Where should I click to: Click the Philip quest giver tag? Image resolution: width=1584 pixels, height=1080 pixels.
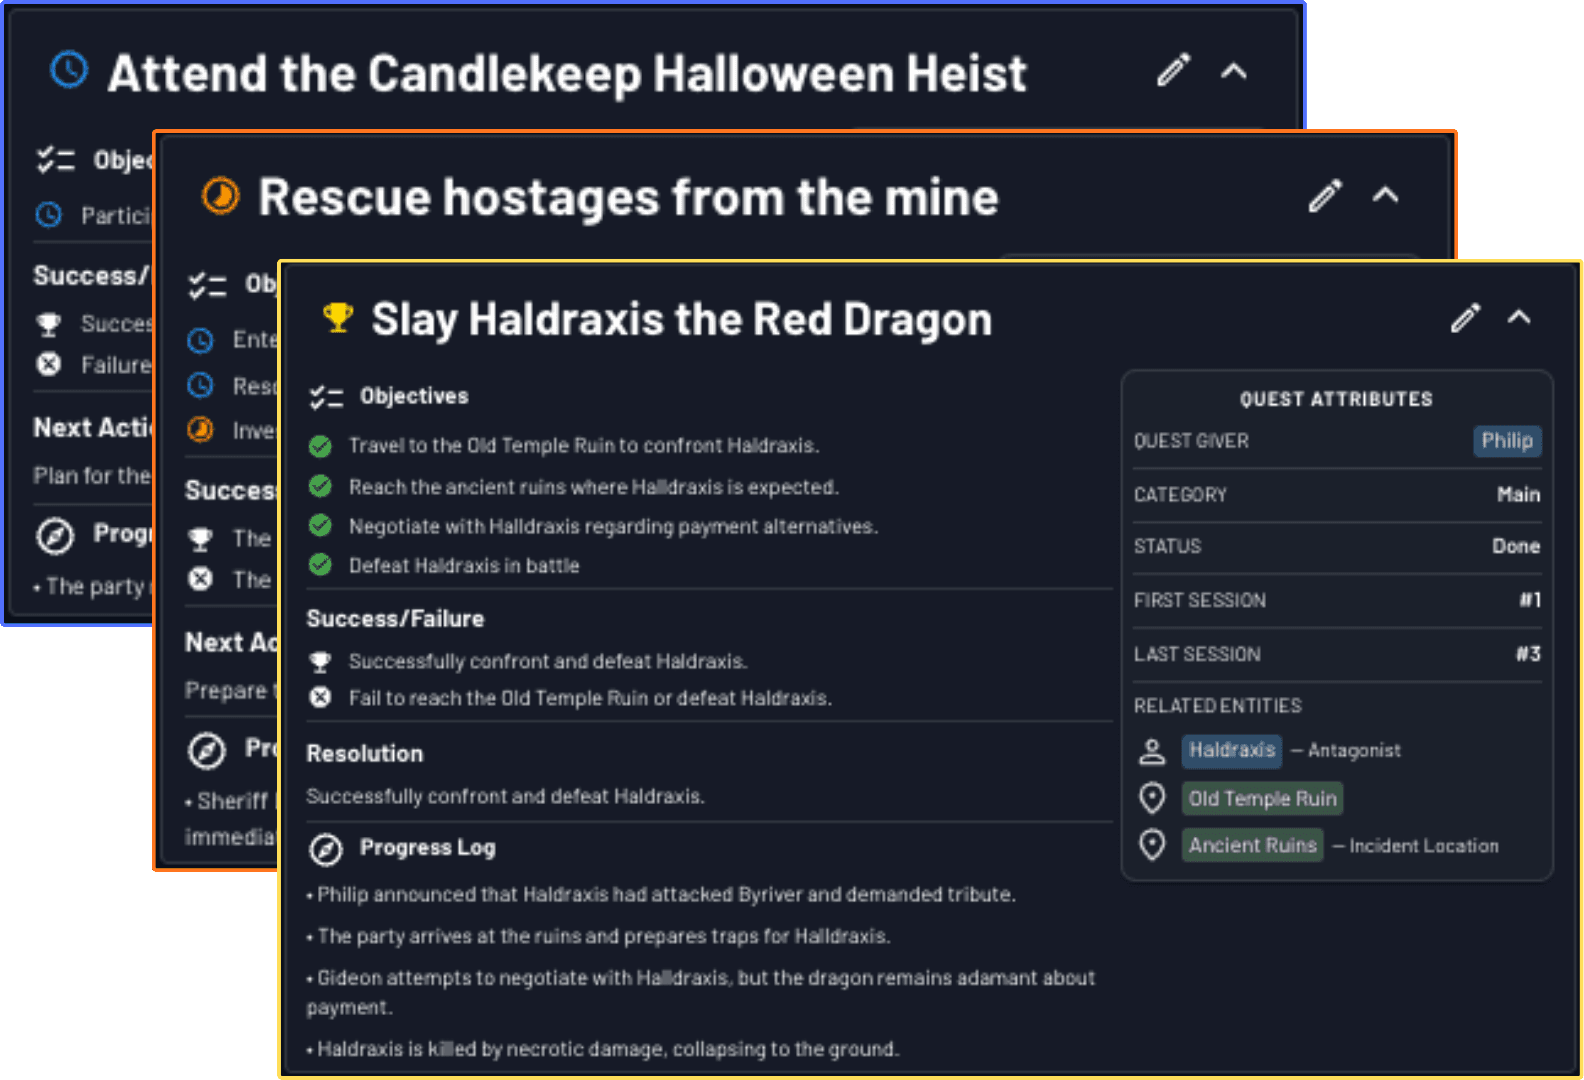pos(1507,441)
